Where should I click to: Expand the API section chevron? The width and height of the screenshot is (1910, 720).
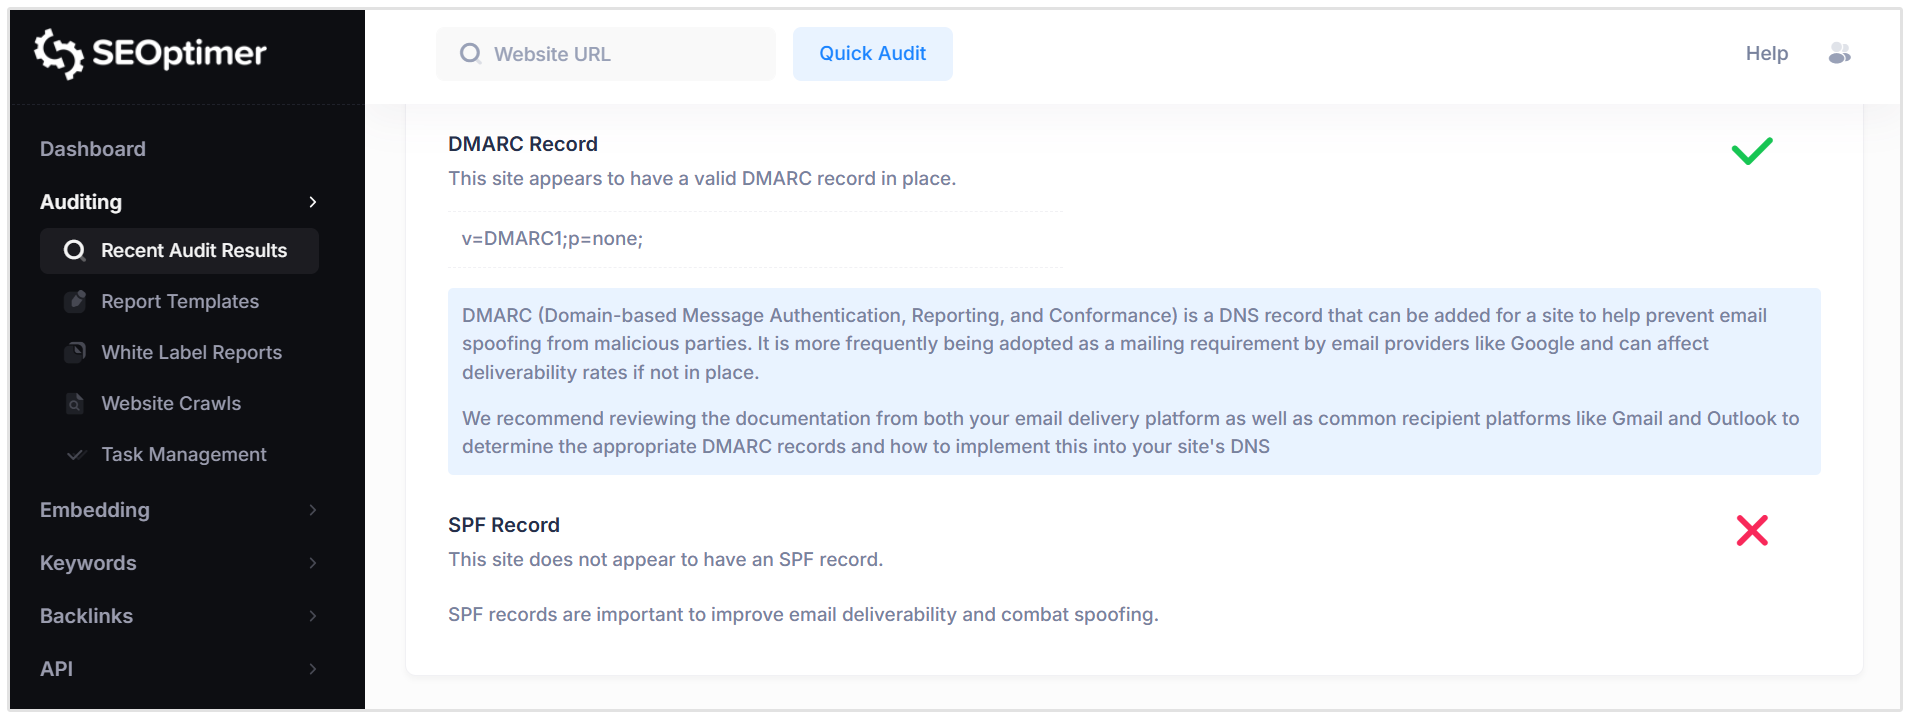[313, 669]
